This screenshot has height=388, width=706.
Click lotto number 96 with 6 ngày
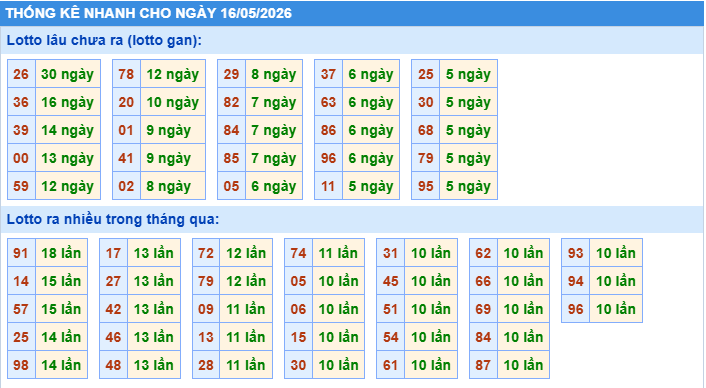pyautogui.click(x=329, y=158)
